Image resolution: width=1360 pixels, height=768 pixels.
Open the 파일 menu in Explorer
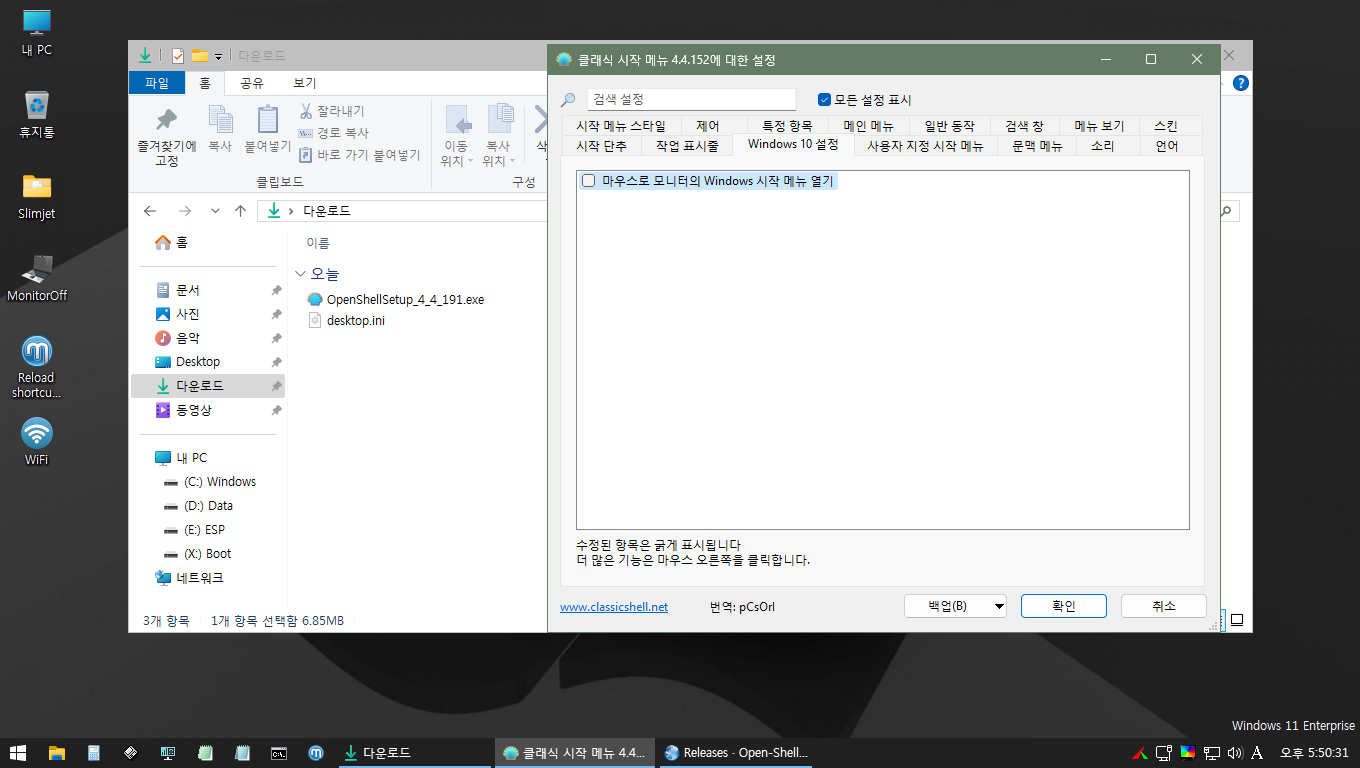point(157,83)
